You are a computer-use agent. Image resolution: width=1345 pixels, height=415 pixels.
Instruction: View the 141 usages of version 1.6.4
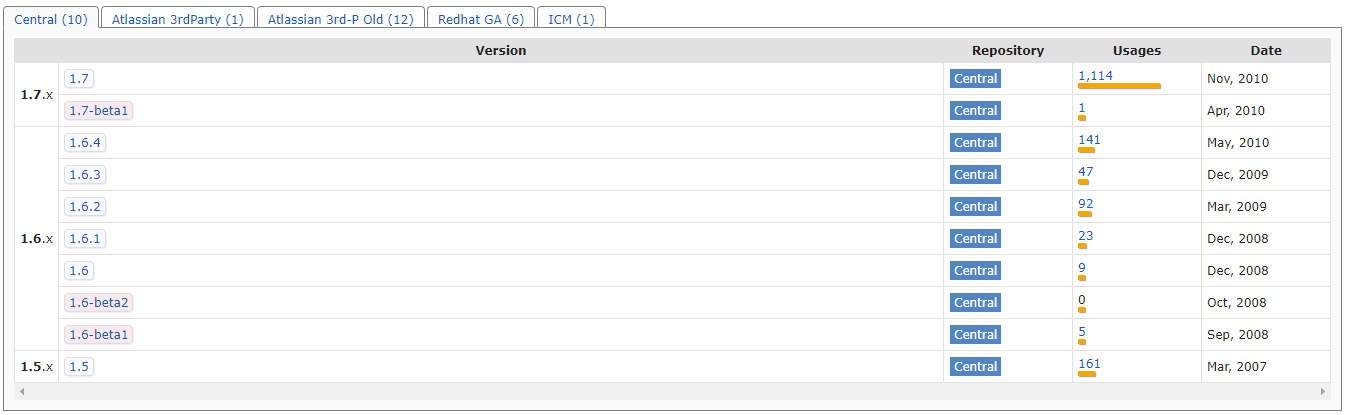coord(1089,139)
